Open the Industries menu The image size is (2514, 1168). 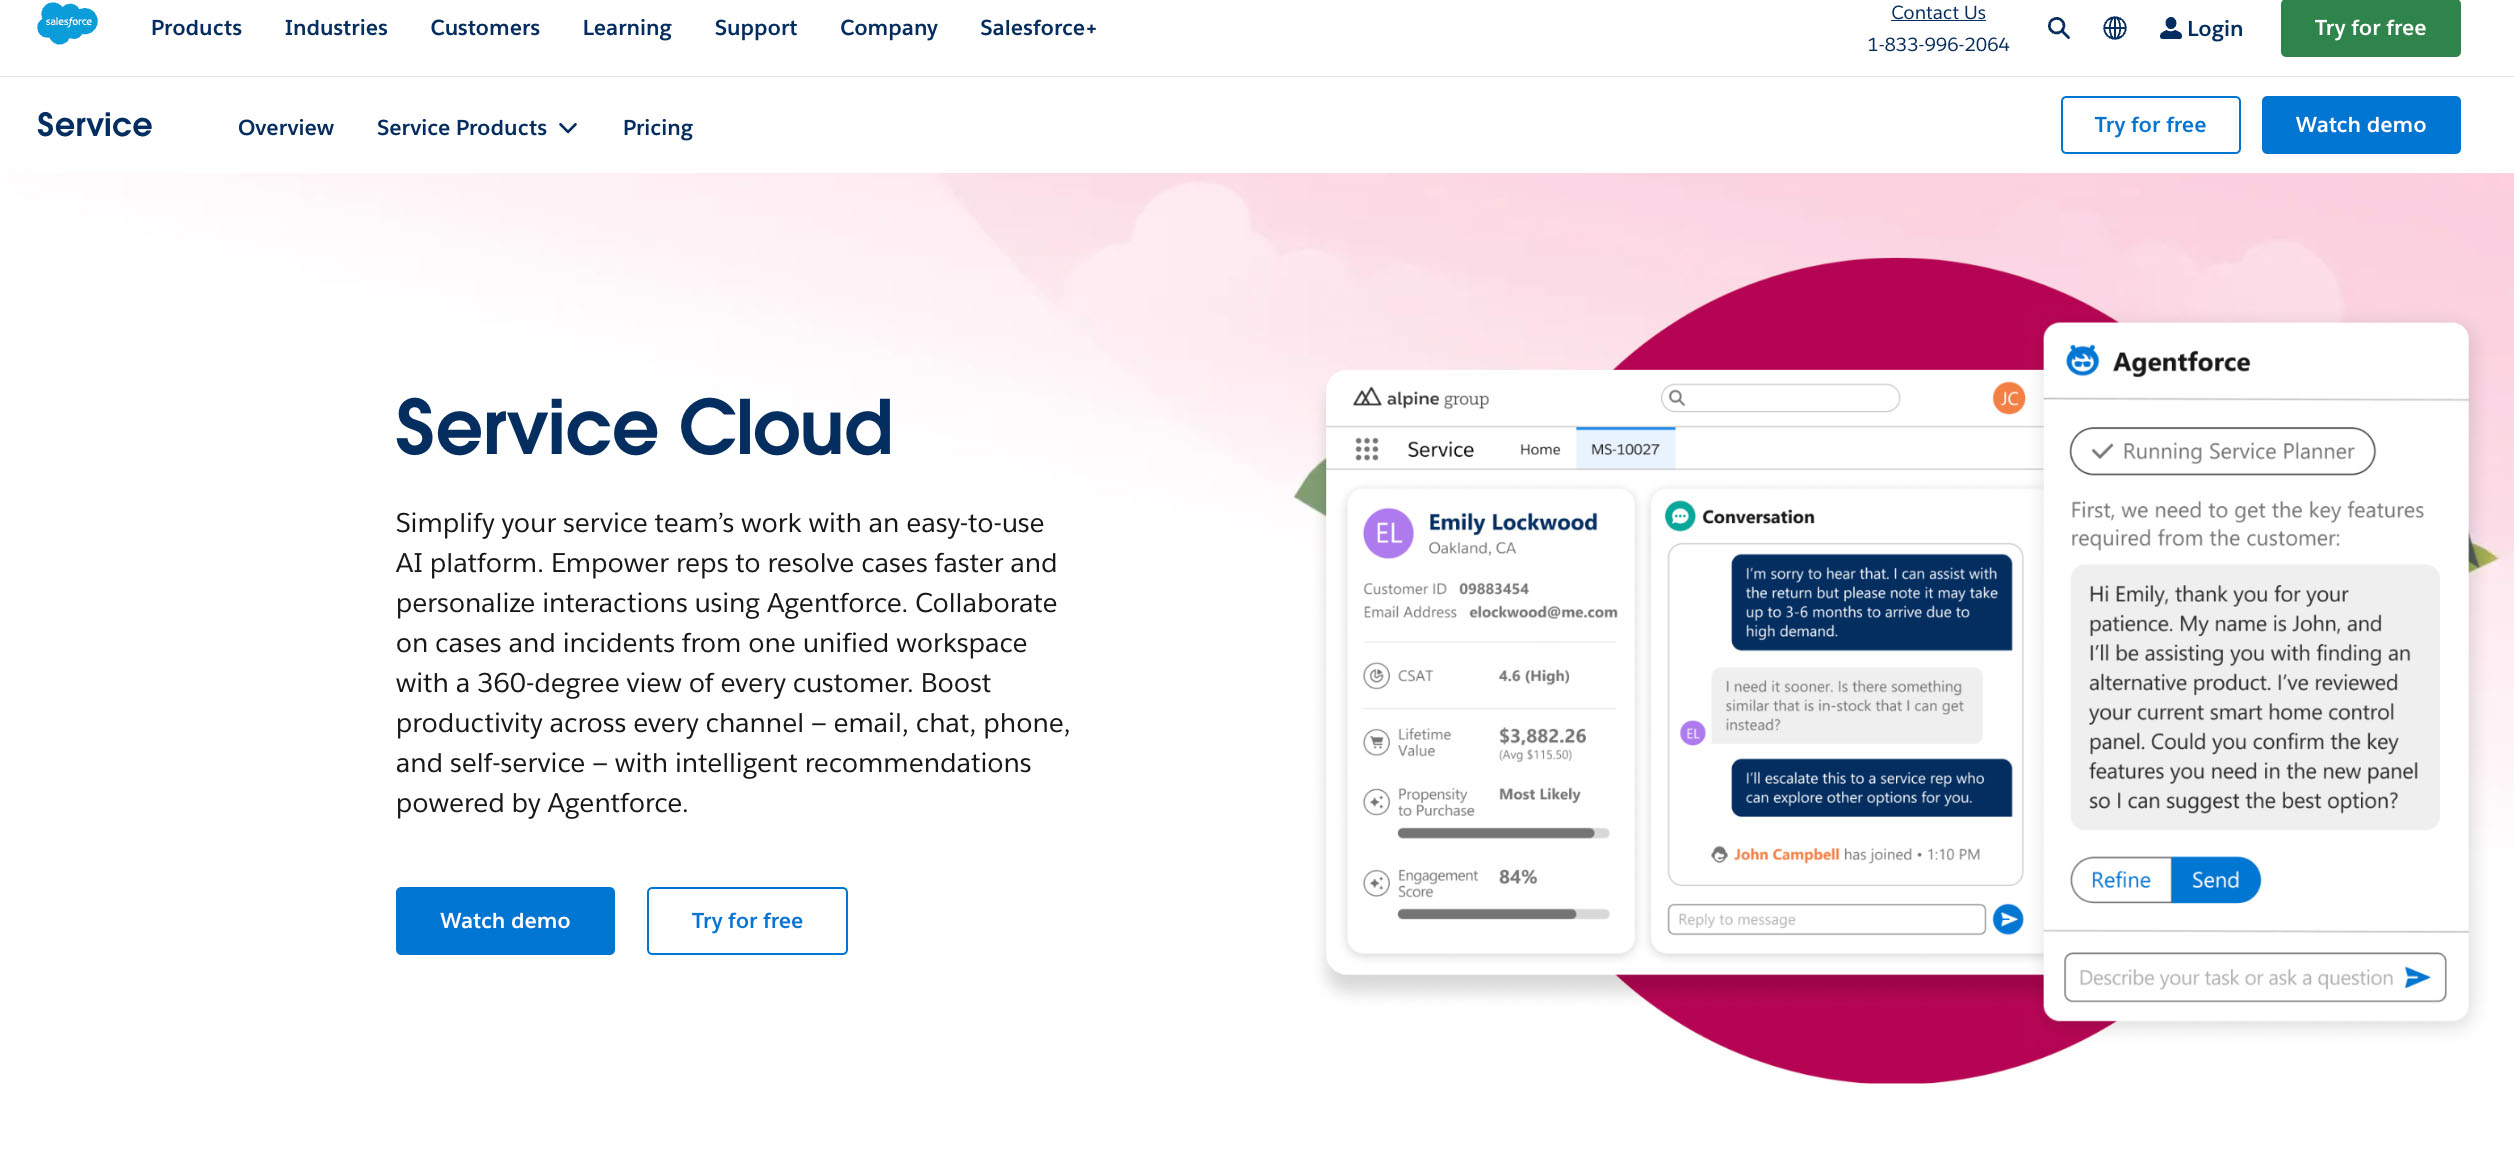pos(336,28)
